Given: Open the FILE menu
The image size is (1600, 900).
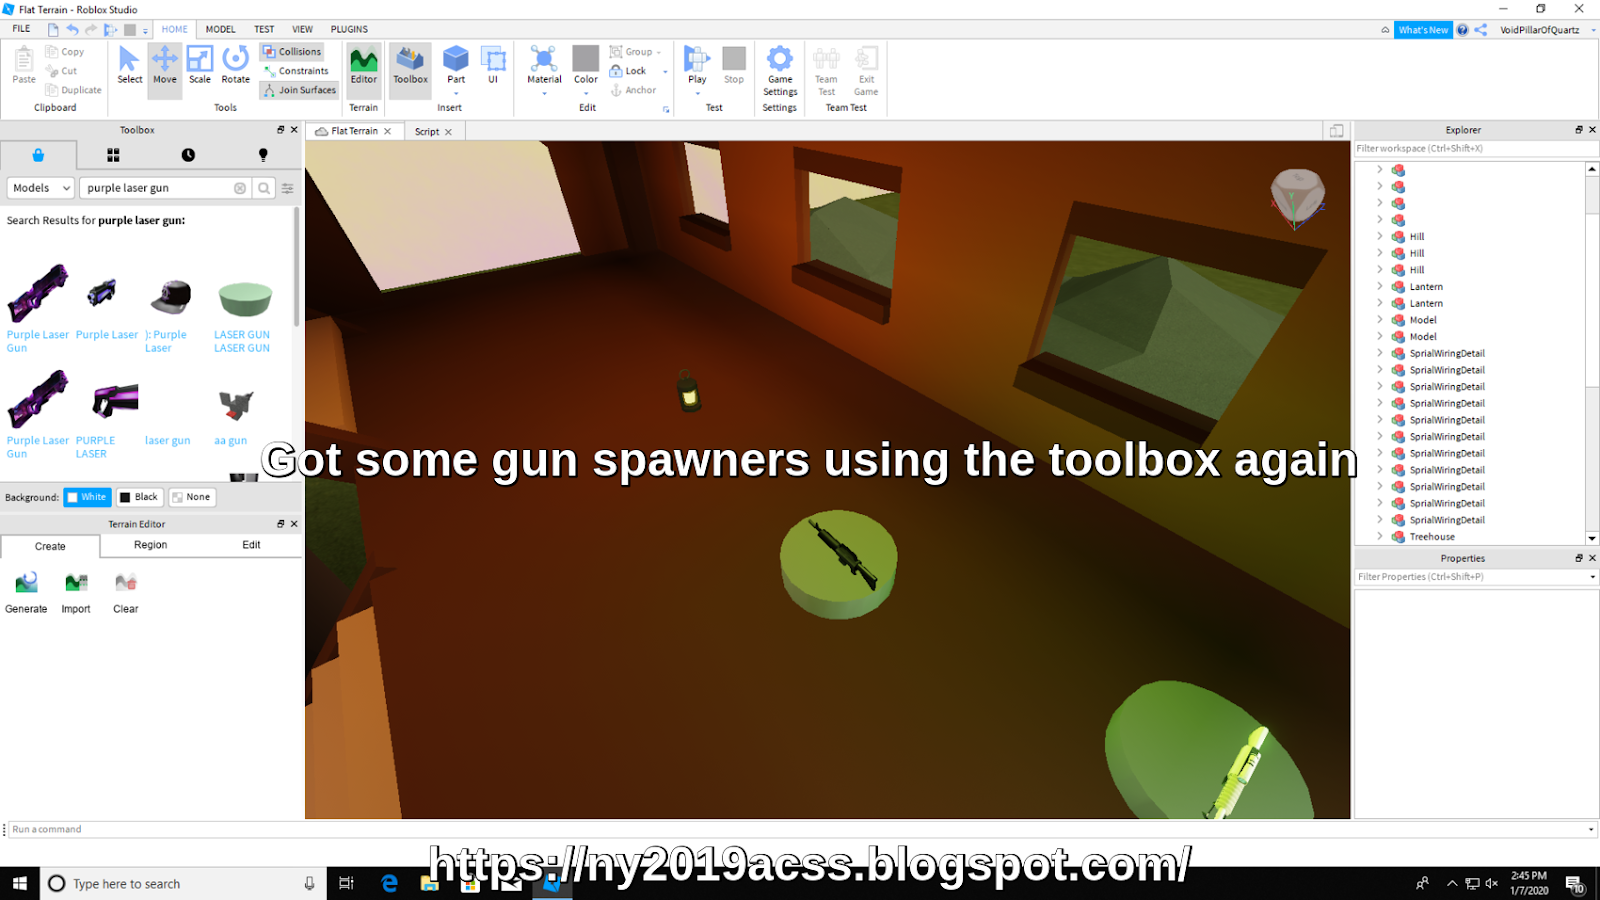Looking at the screenshot, I should point(21,29).
